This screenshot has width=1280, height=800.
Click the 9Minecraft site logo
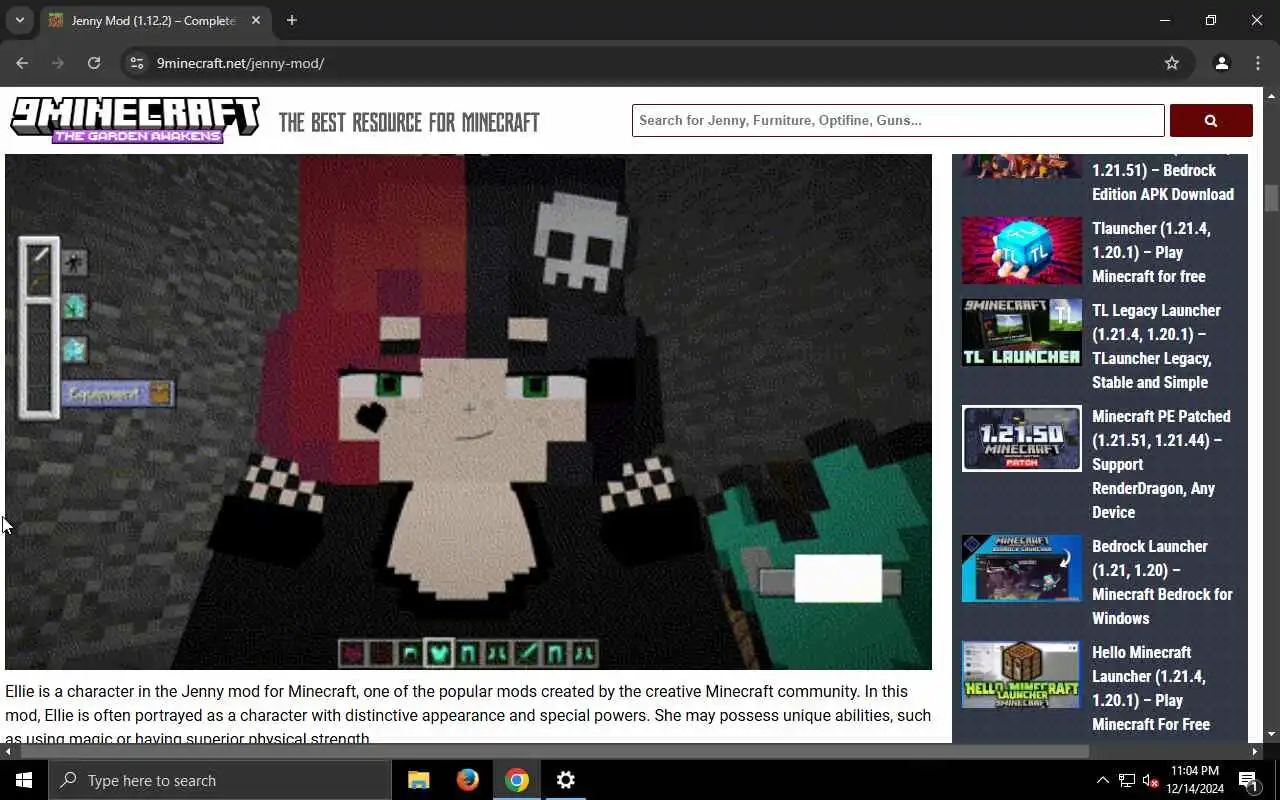pyautogui.click(x=135, y=120)
